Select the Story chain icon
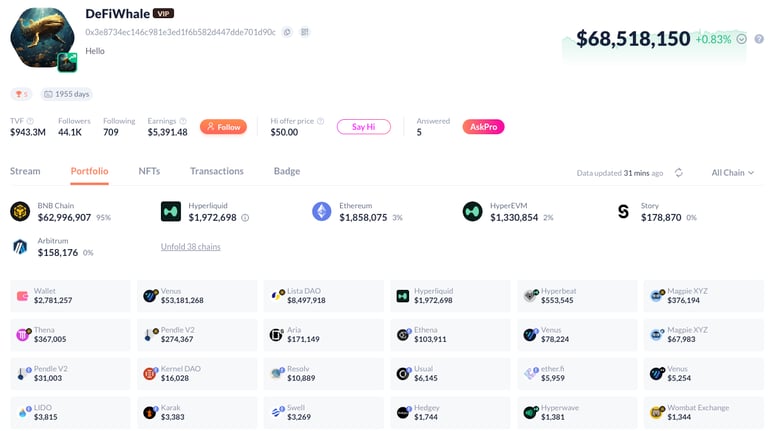 (x=622, y=211)
